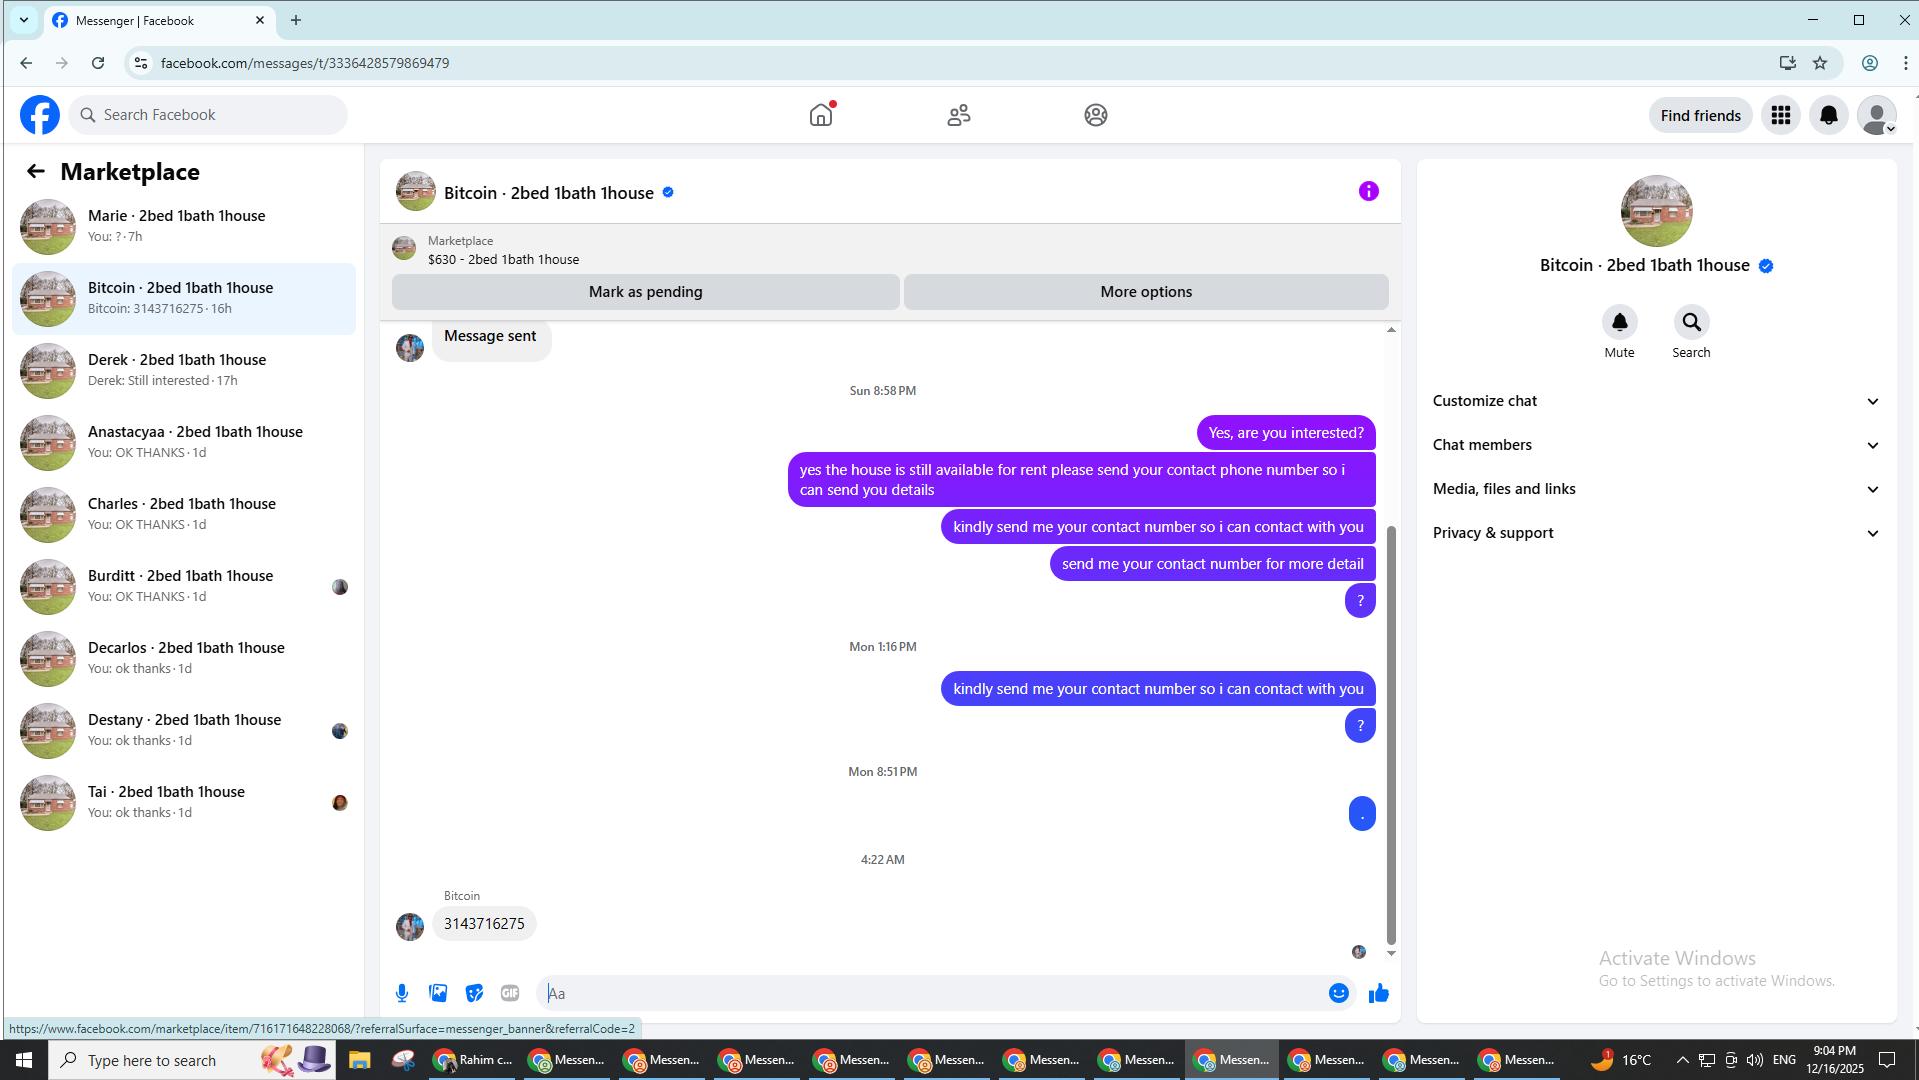Switch to the Rahim c... Chrome taskbar window
1919x1080 pixels.
click(x=474, y=1060)
